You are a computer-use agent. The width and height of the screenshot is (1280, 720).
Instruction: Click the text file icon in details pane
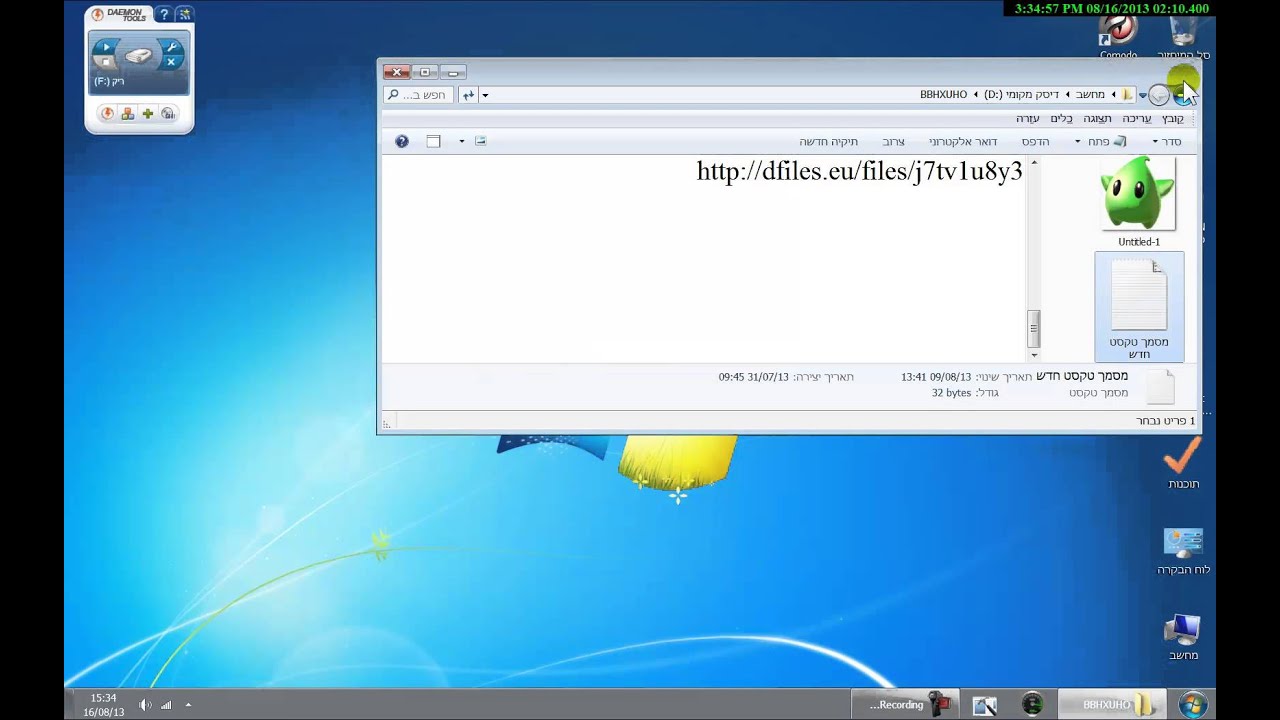coord(1160,386)
